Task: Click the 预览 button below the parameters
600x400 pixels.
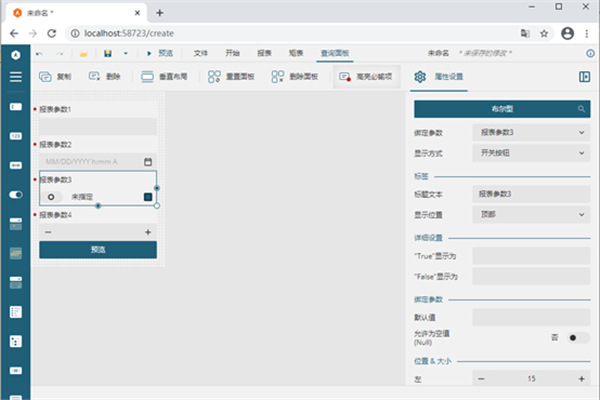Action: [x=98, y=249]
